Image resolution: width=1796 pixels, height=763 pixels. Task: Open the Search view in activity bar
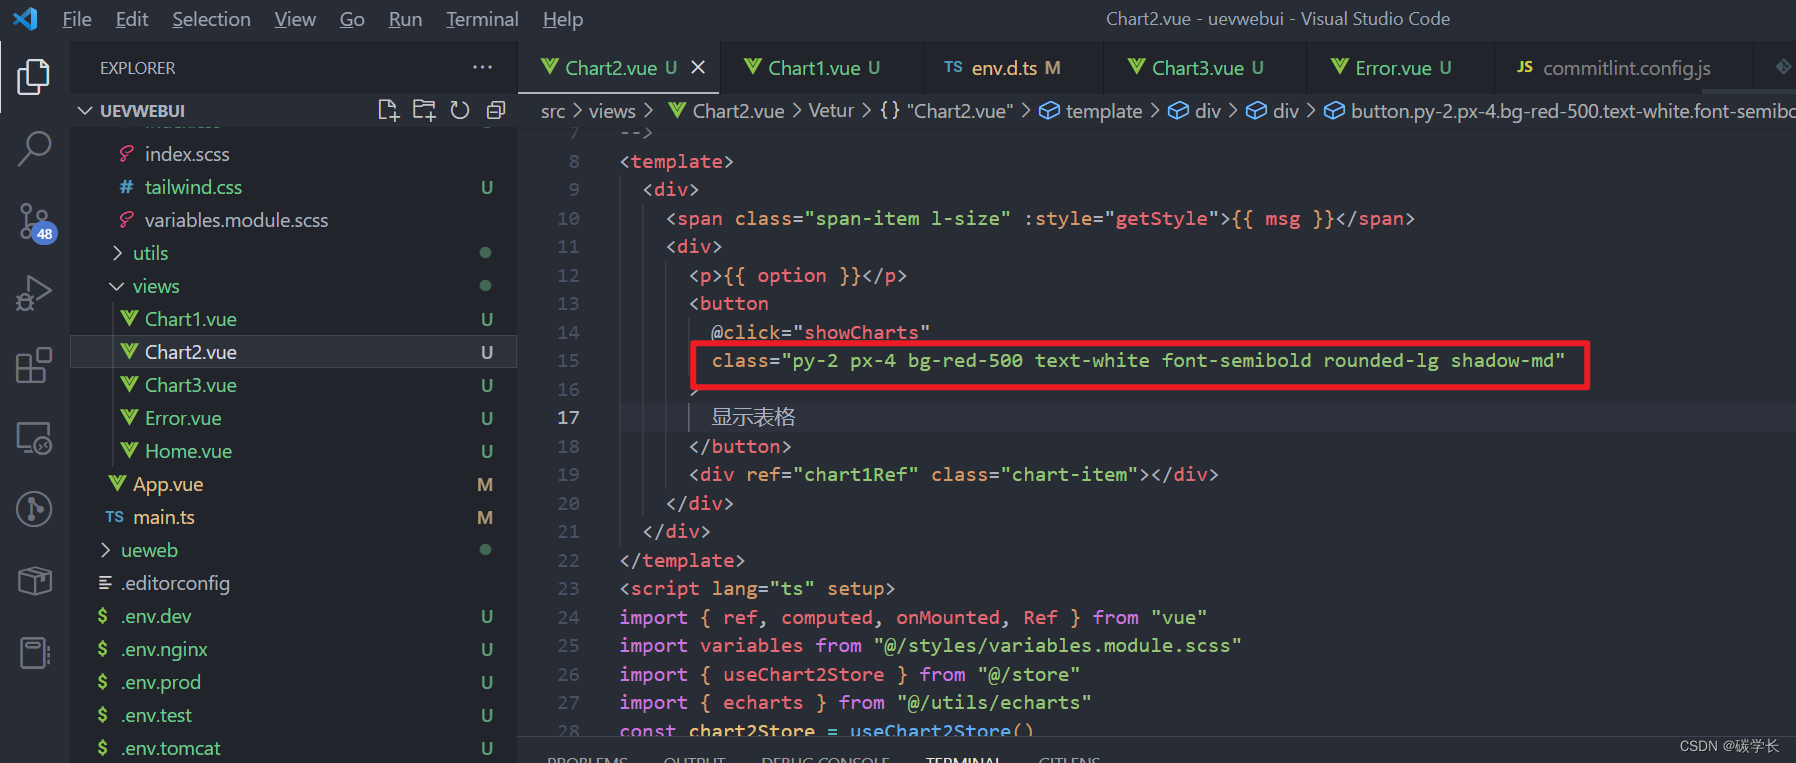(x=34, y=149)
